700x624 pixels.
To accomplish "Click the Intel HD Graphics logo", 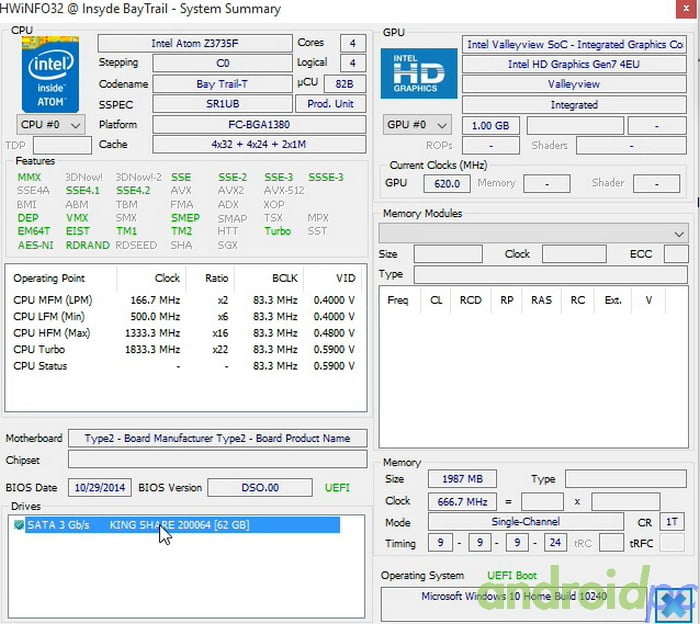I will coord(419,73).
